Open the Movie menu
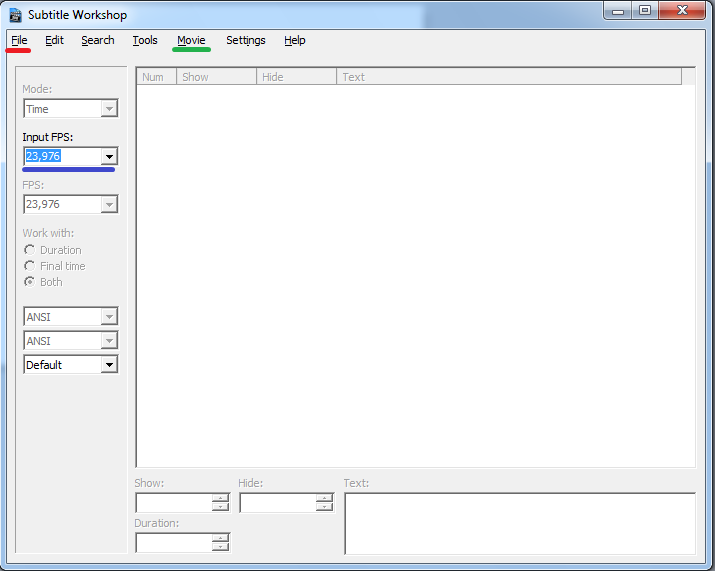The height and width of the screenshot is (571, 715). click(x=191, y=40)
